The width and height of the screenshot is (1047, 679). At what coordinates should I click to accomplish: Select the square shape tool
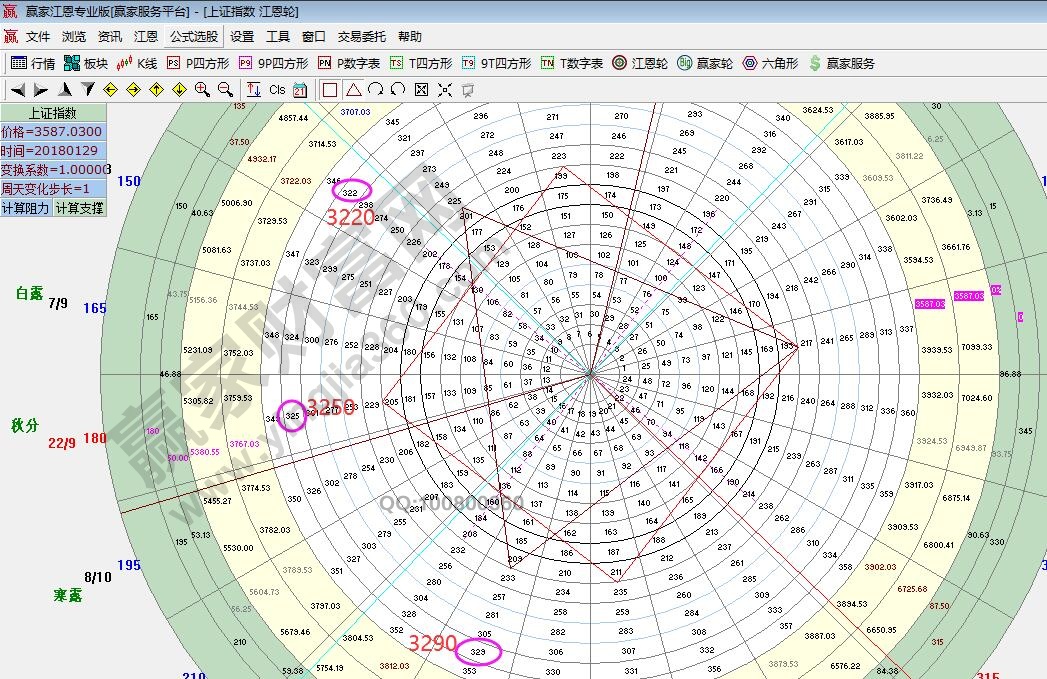[x=330, y=89]
